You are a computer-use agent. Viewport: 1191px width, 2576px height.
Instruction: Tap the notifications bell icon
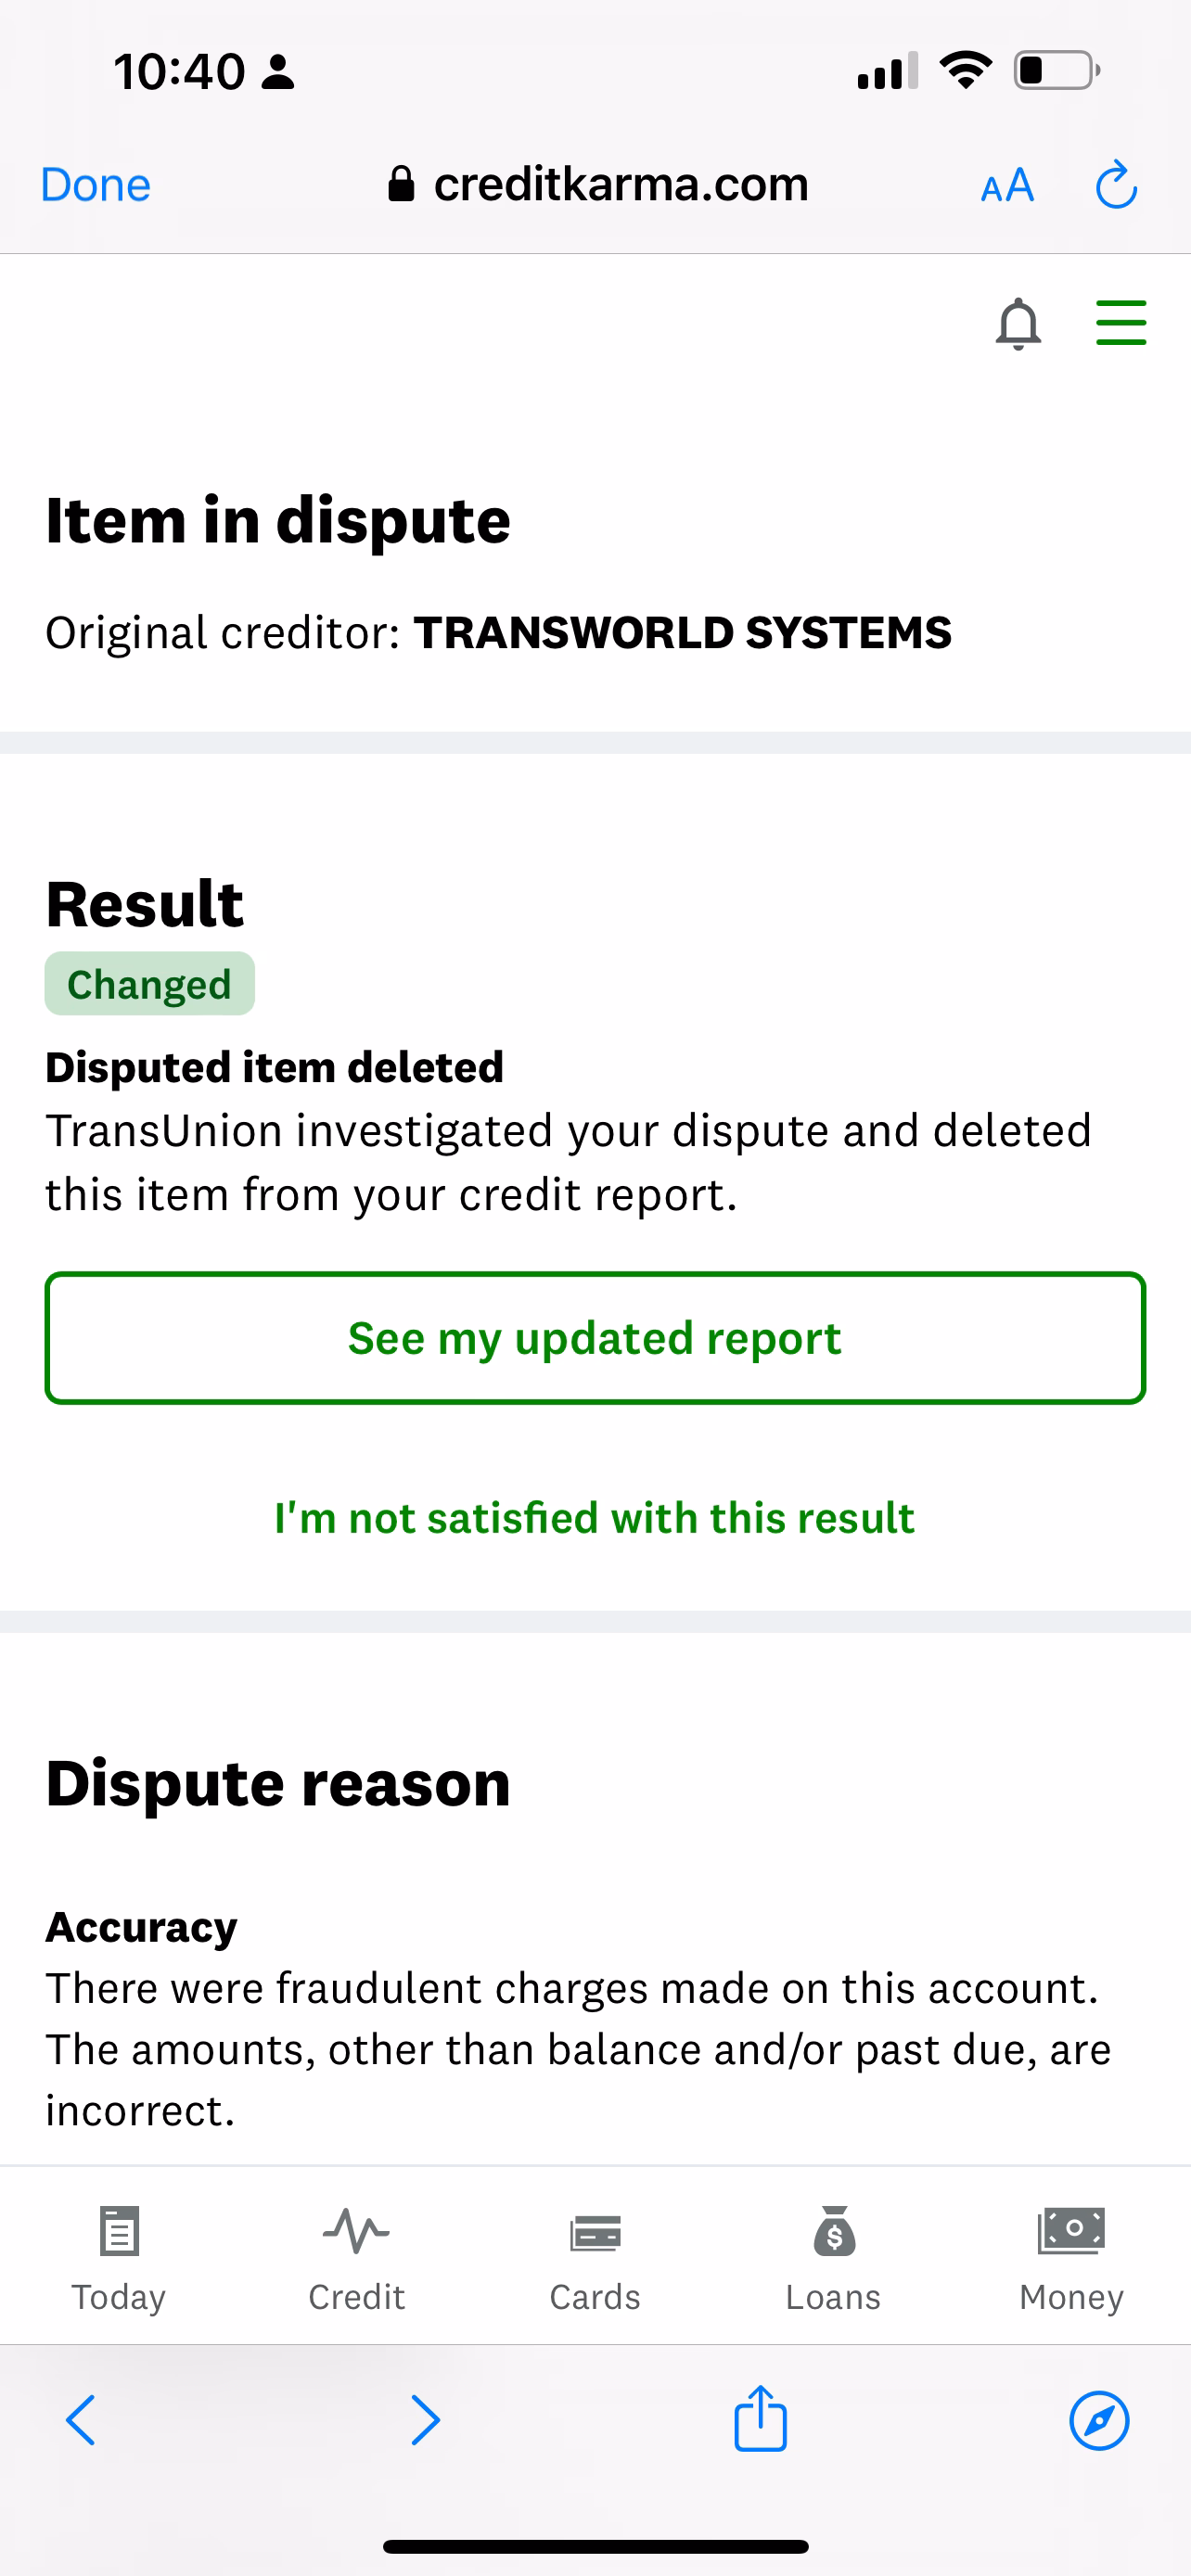click(x=1018, y=324)
